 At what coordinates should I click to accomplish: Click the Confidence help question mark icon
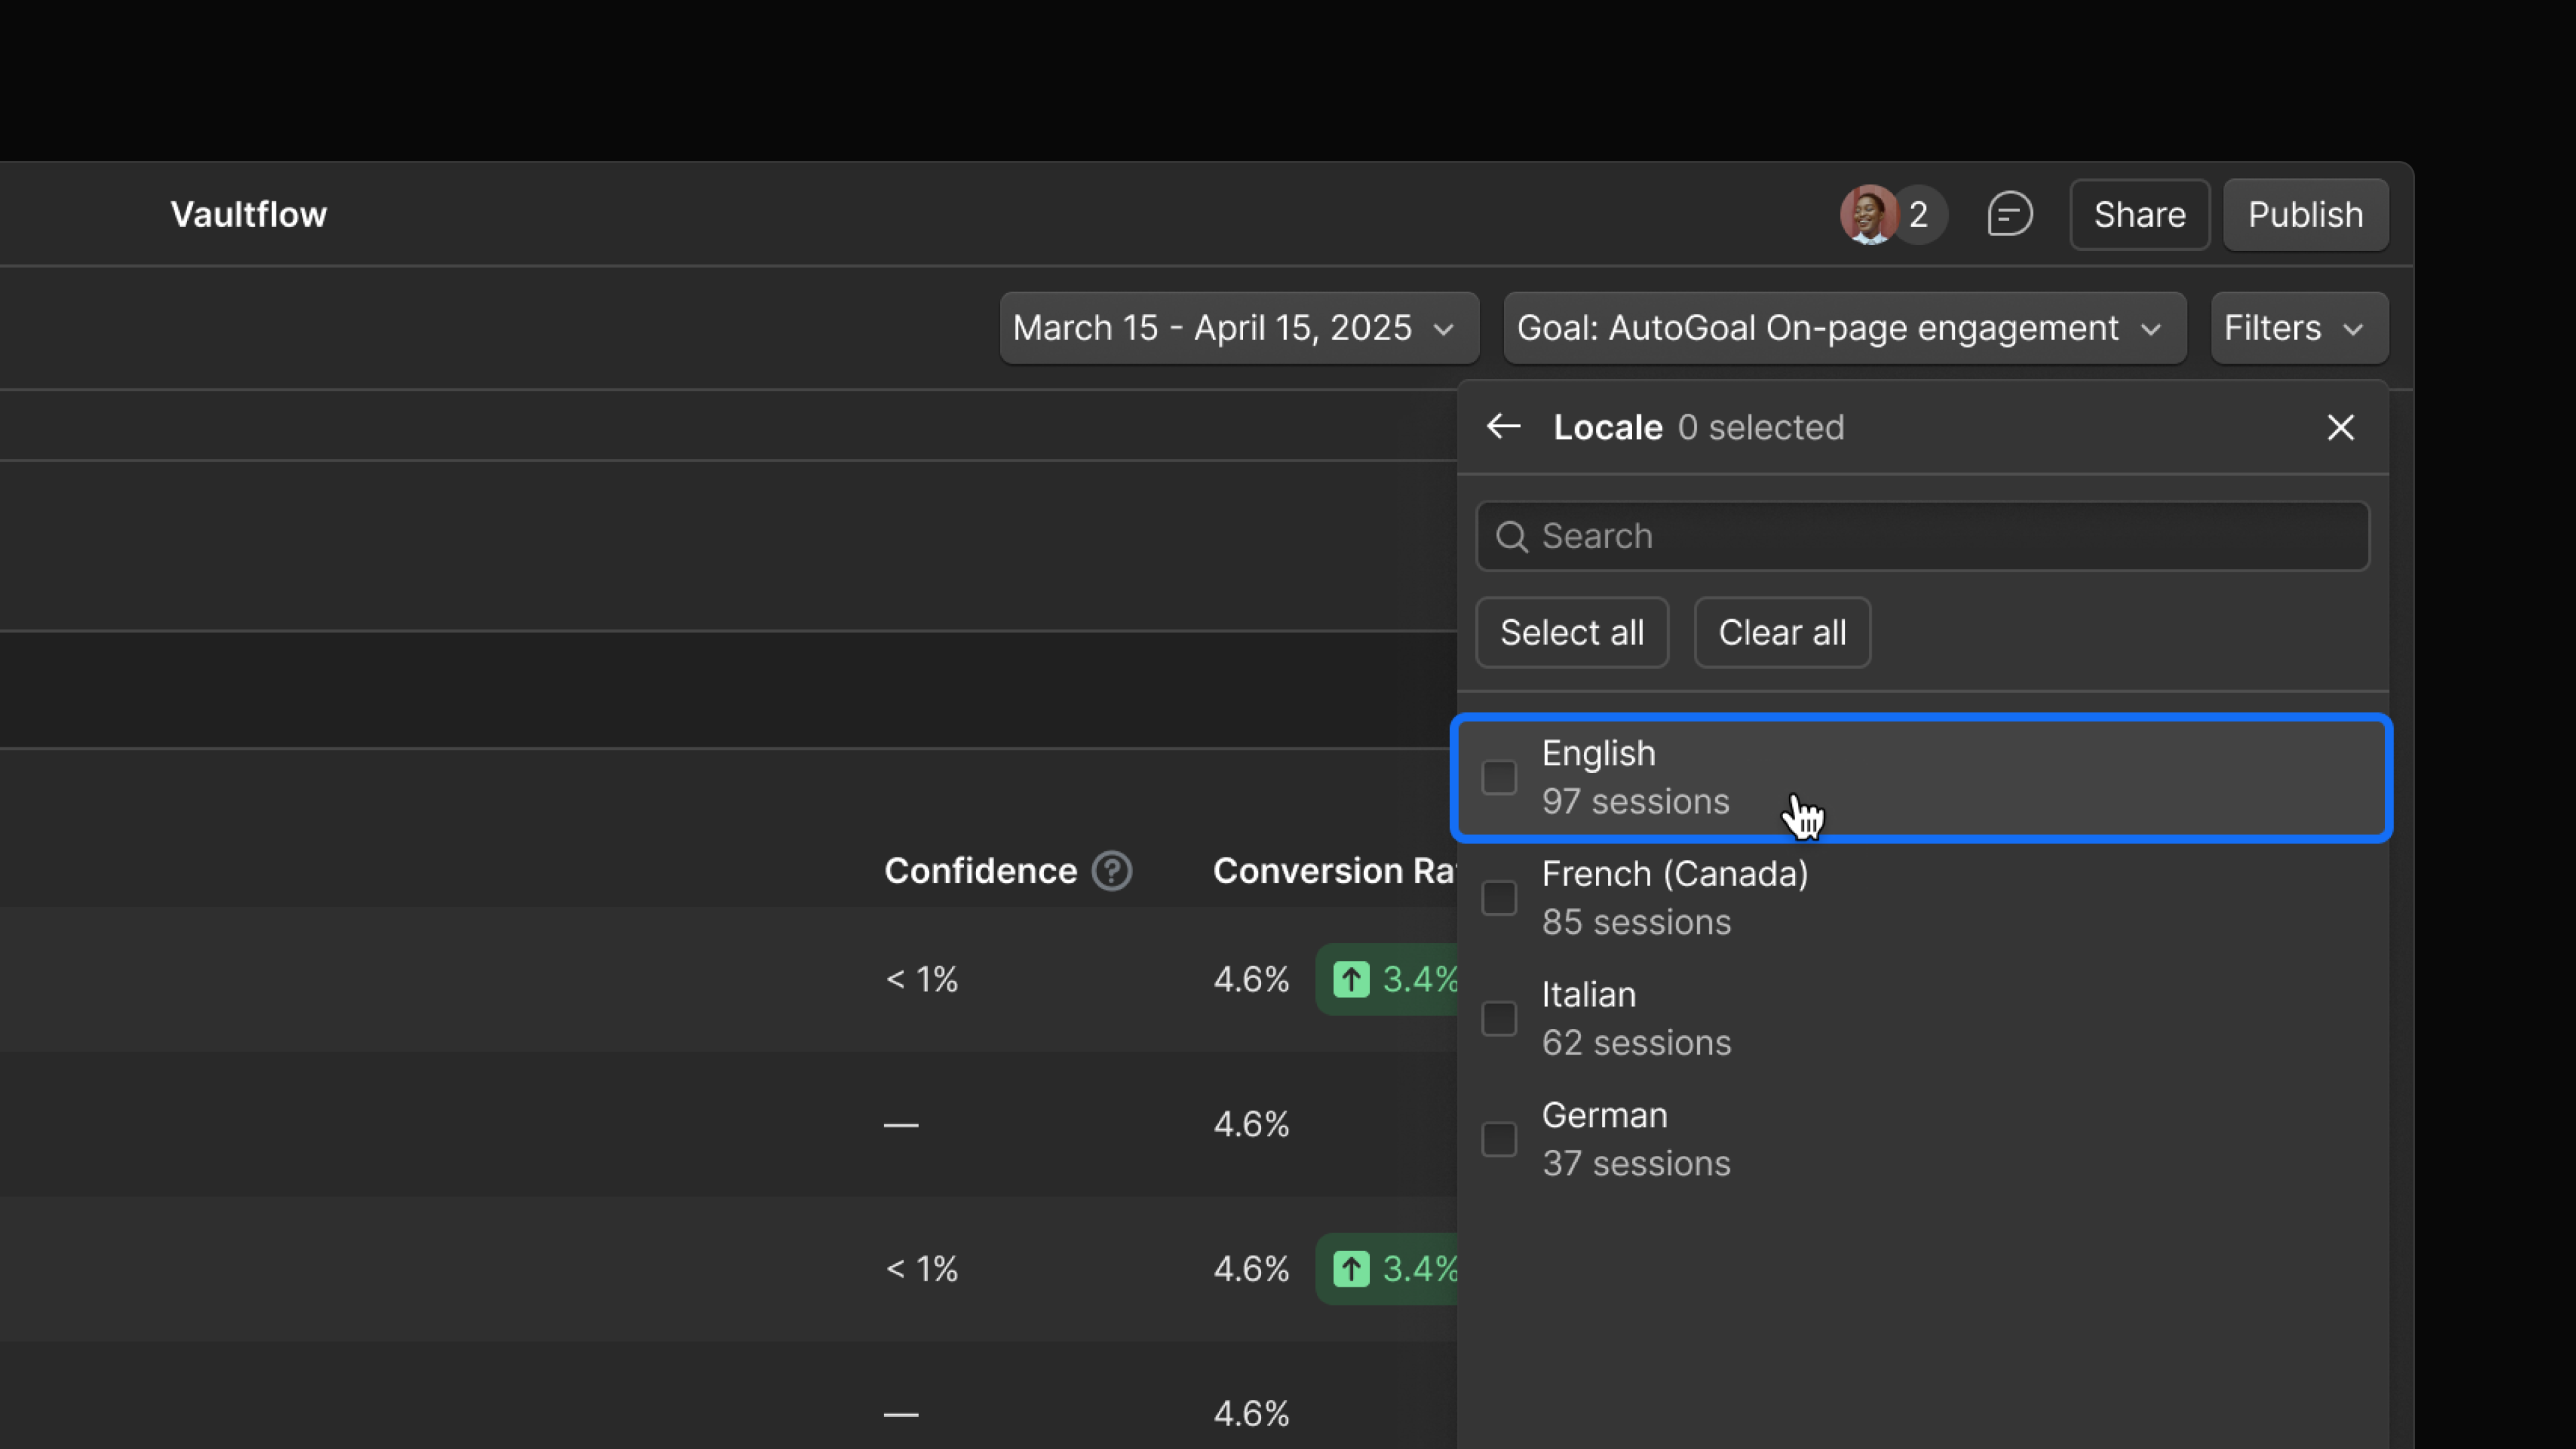click(x=1111, y=870)
